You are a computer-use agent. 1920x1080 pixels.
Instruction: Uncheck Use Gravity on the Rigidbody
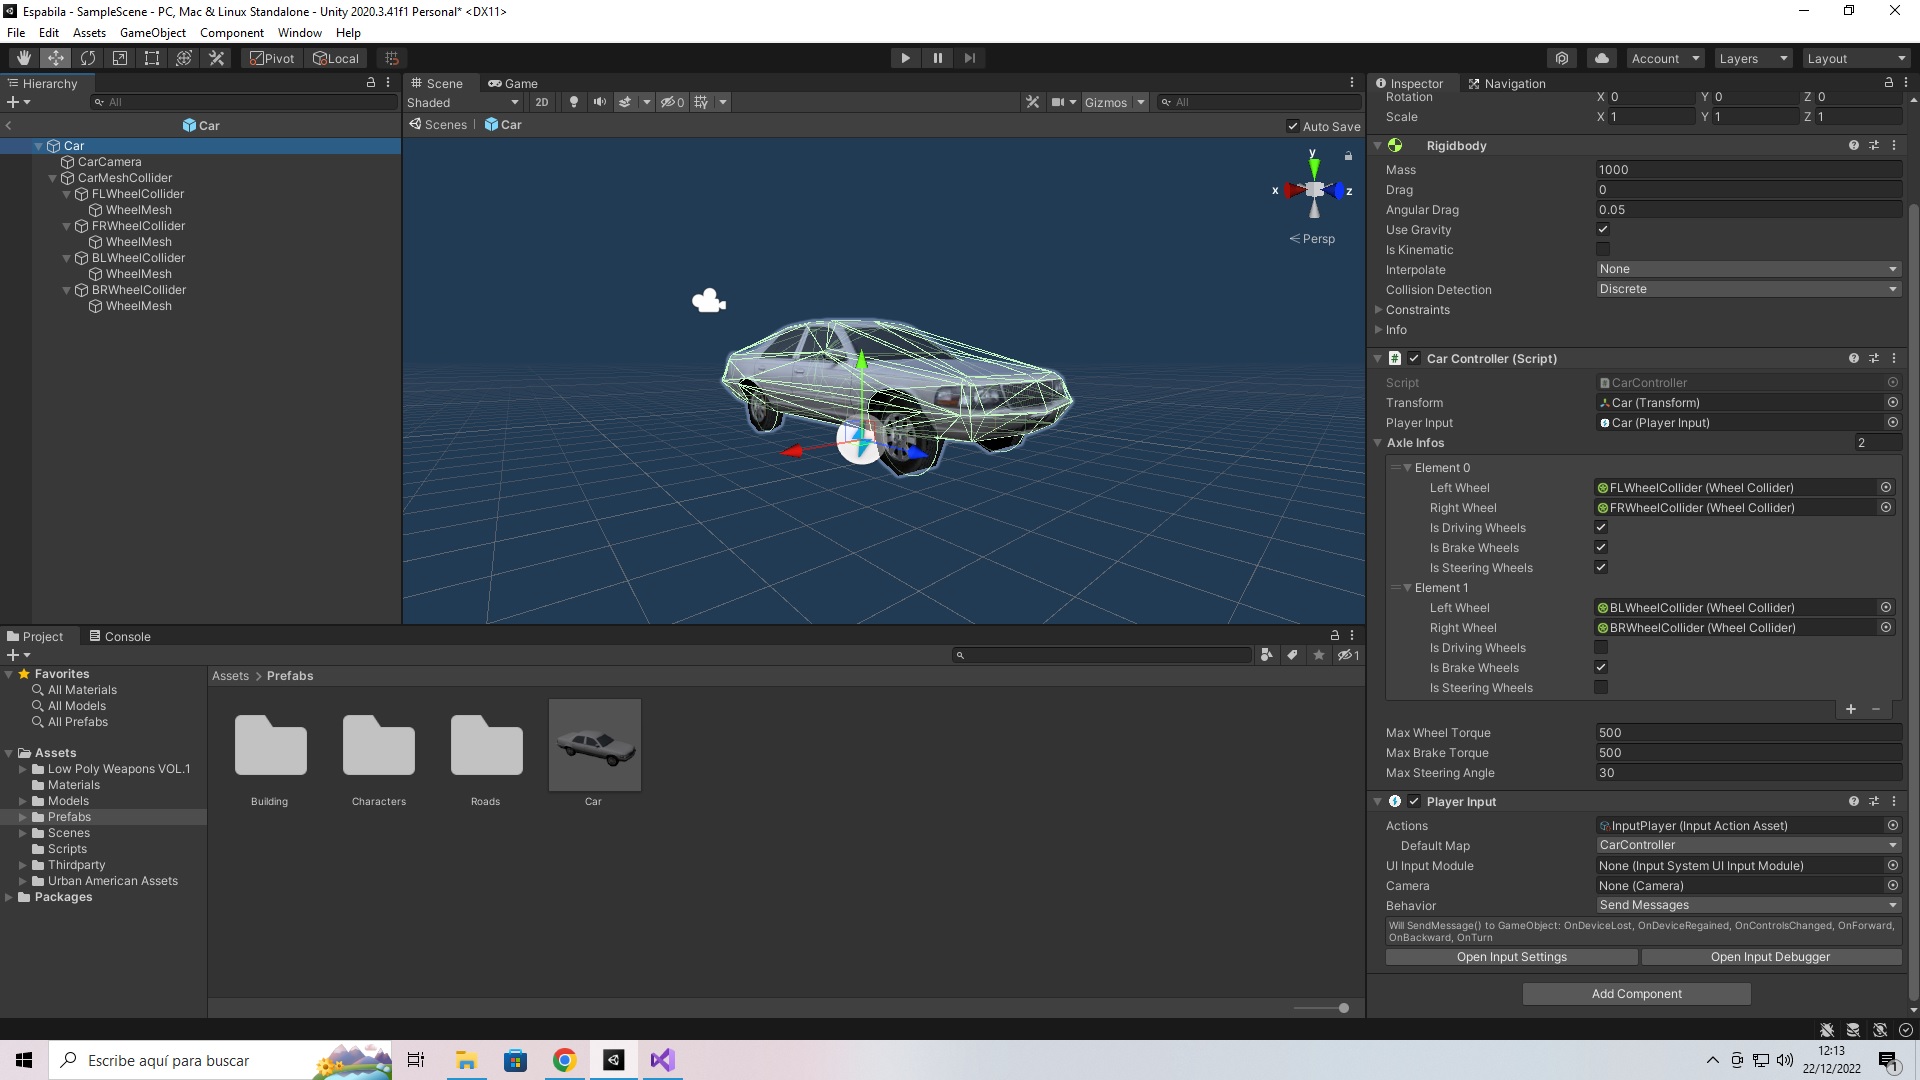(x=1602, y=229)
